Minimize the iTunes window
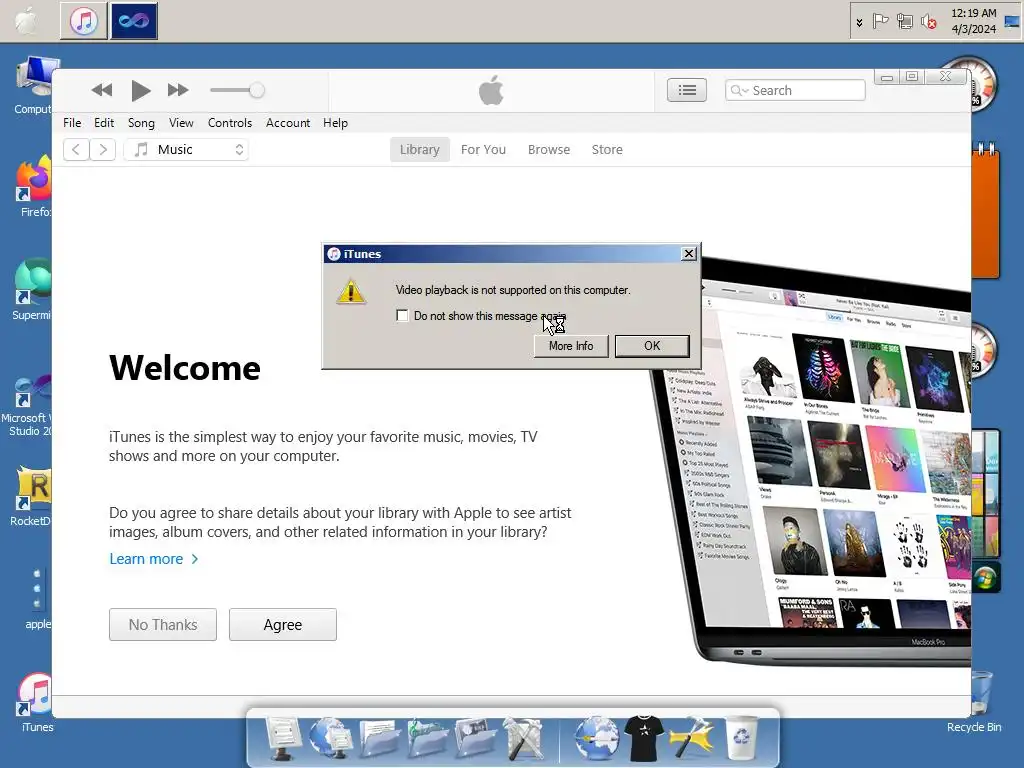The image size is (1024, 768). (887, 77)
